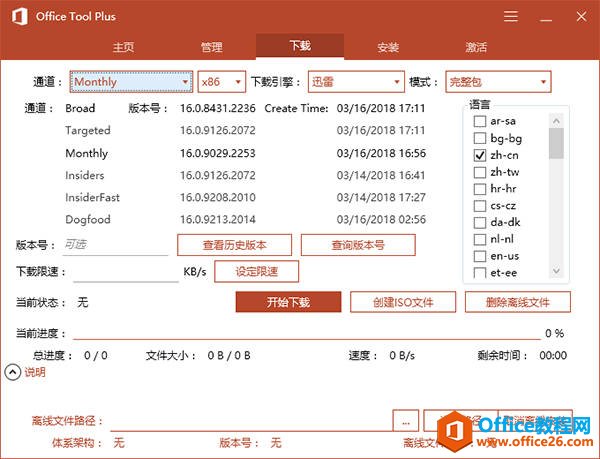The width and height of the screenshot is (600, 459).
Task: Open the 安装 tab
Action: pyautogui.click(x=388, y=47)
